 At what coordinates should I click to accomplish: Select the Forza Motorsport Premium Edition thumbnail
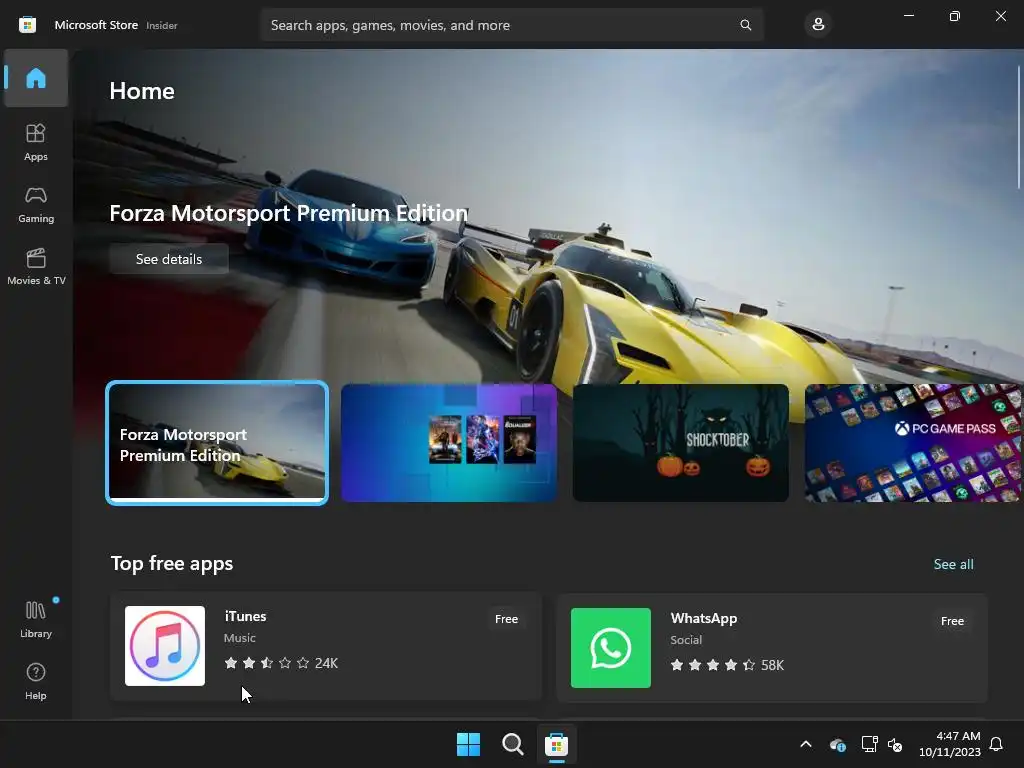tap(217, 443)
